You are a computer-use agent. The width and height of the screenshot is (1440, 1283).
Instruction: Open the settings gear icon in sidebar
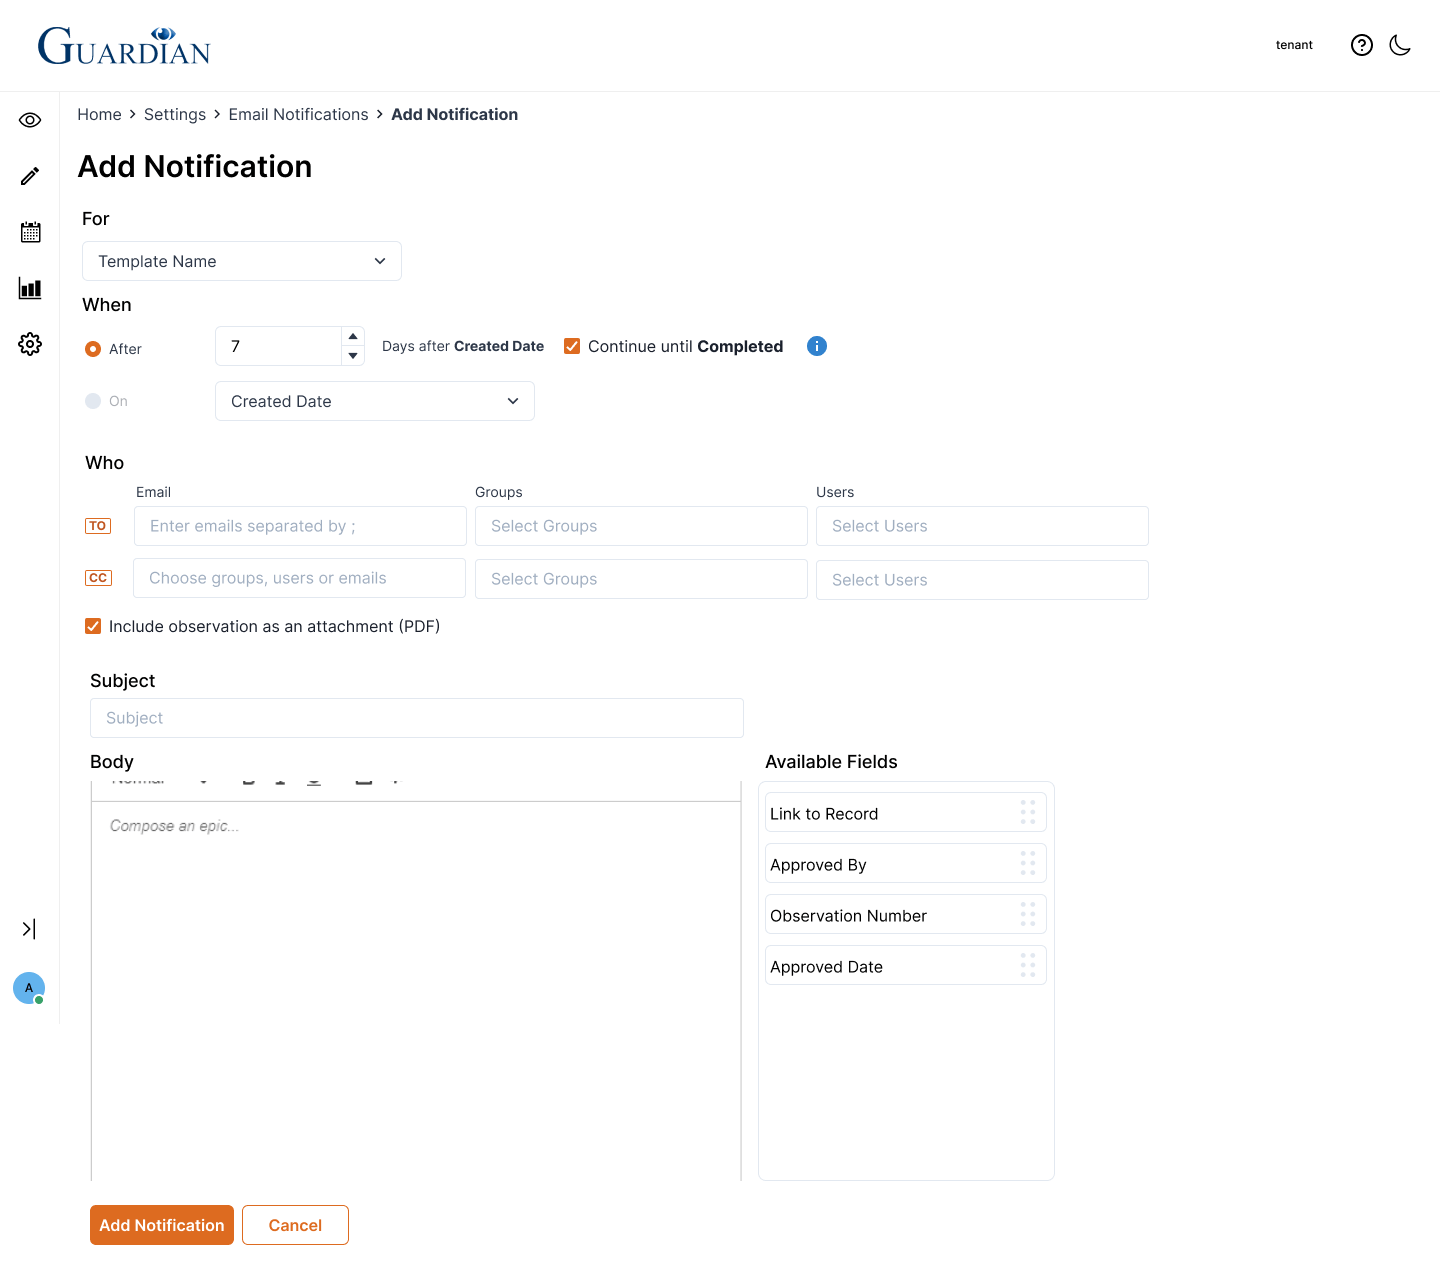coord(30,344)
